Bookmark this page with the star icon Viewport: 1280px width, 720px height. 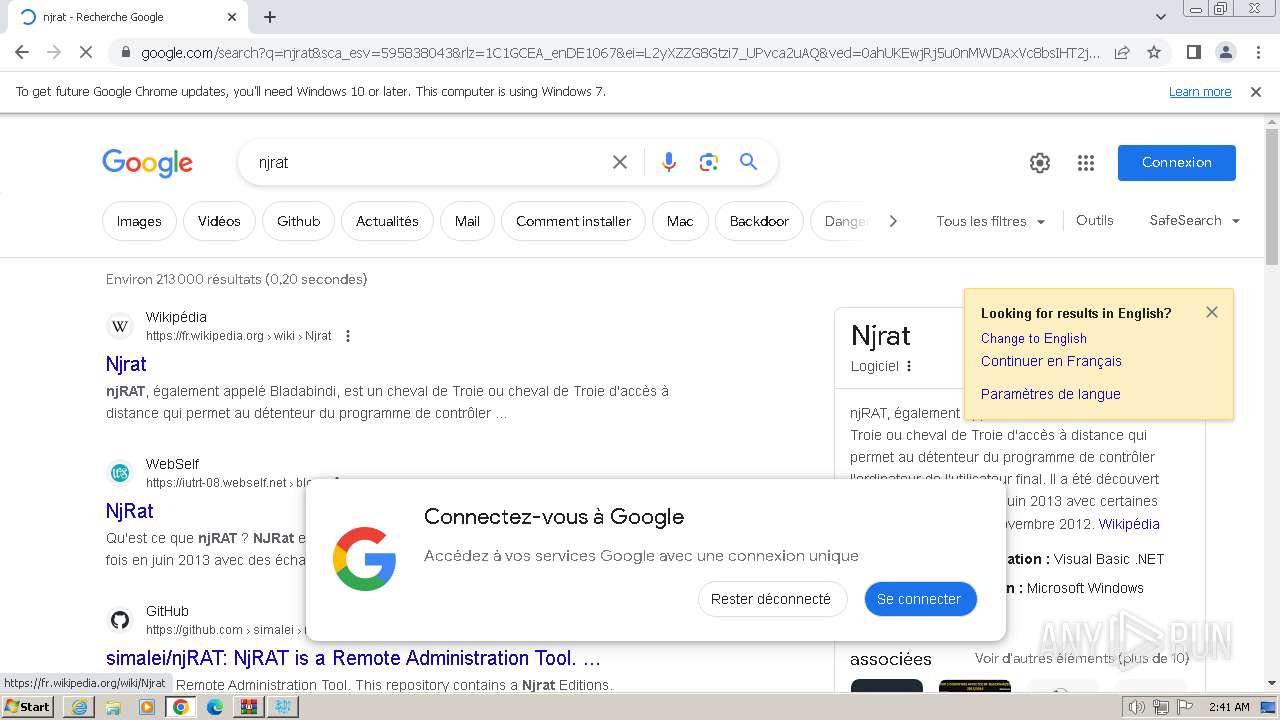pos(1154,52)
